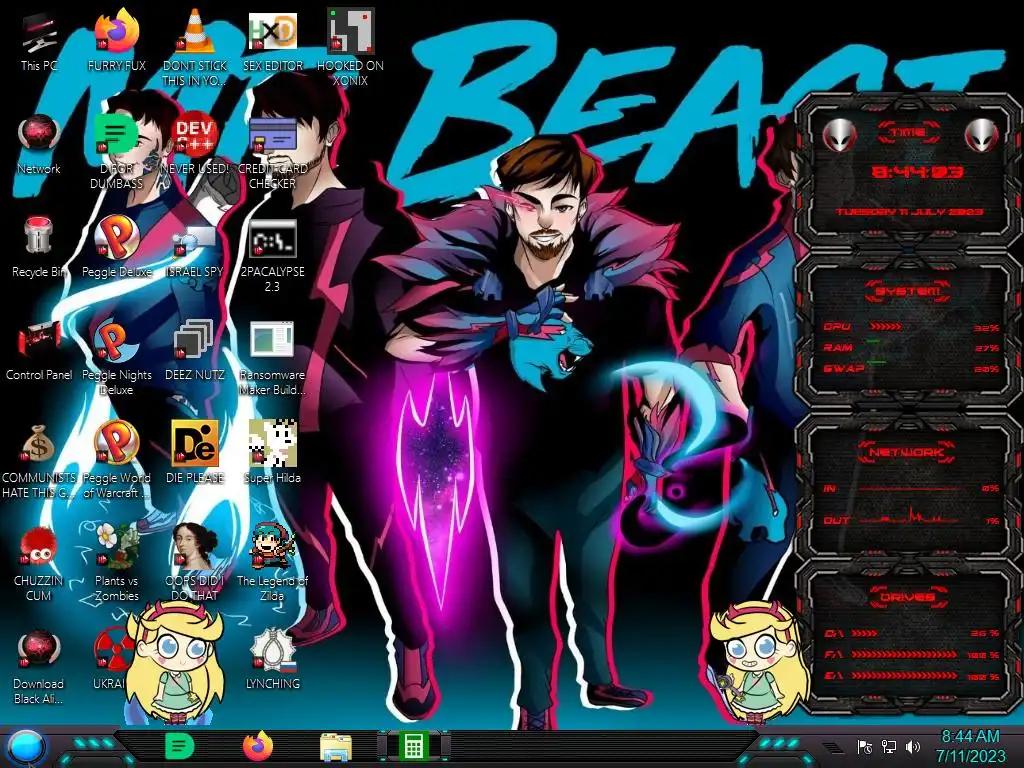Viewport: 1024px width, 768px height.
Task: Click the left Star Butterfly desktop mascot
Action: pos(176,662)
